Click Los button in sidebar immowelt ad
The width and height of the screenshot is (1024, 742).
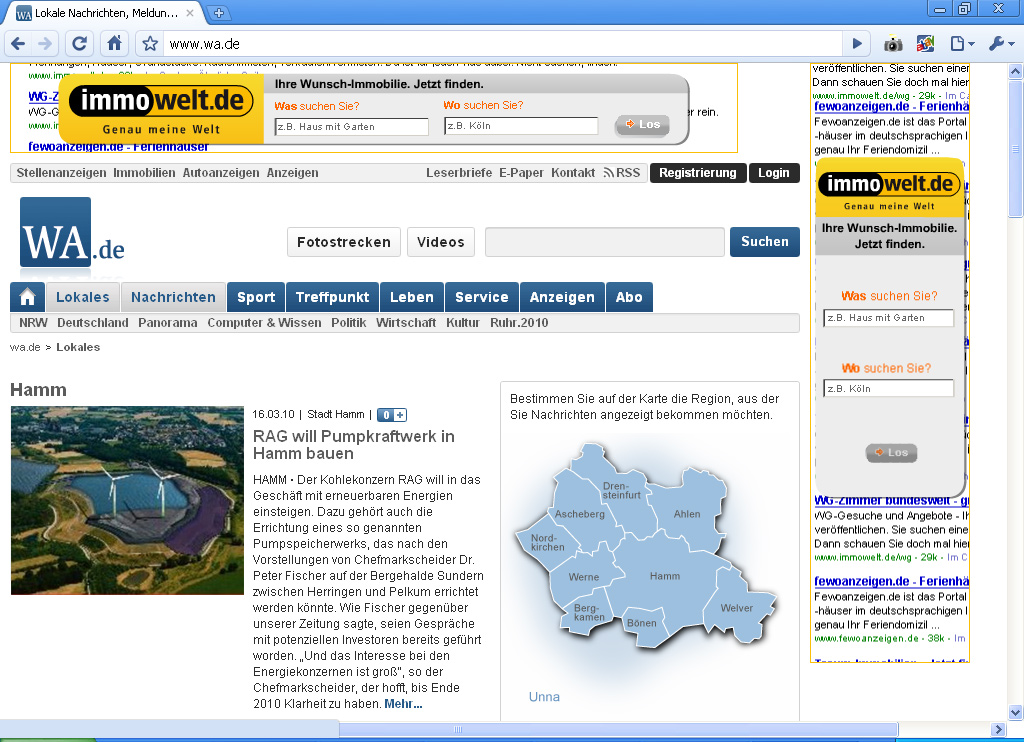(x=891, y=452)
